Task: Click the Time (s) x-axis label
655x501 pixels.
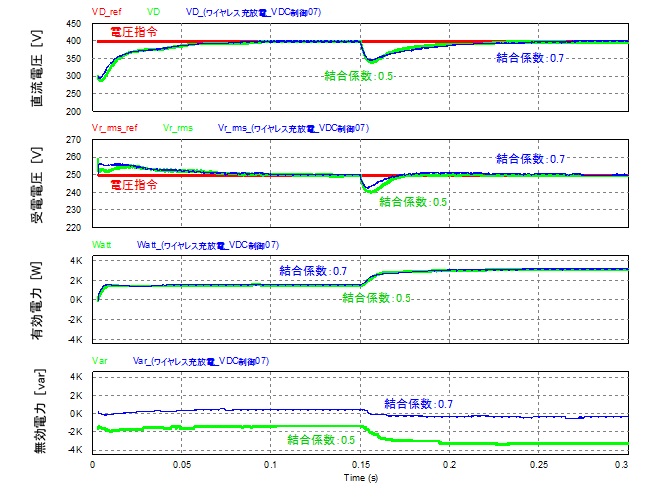Action: point(359,479)
